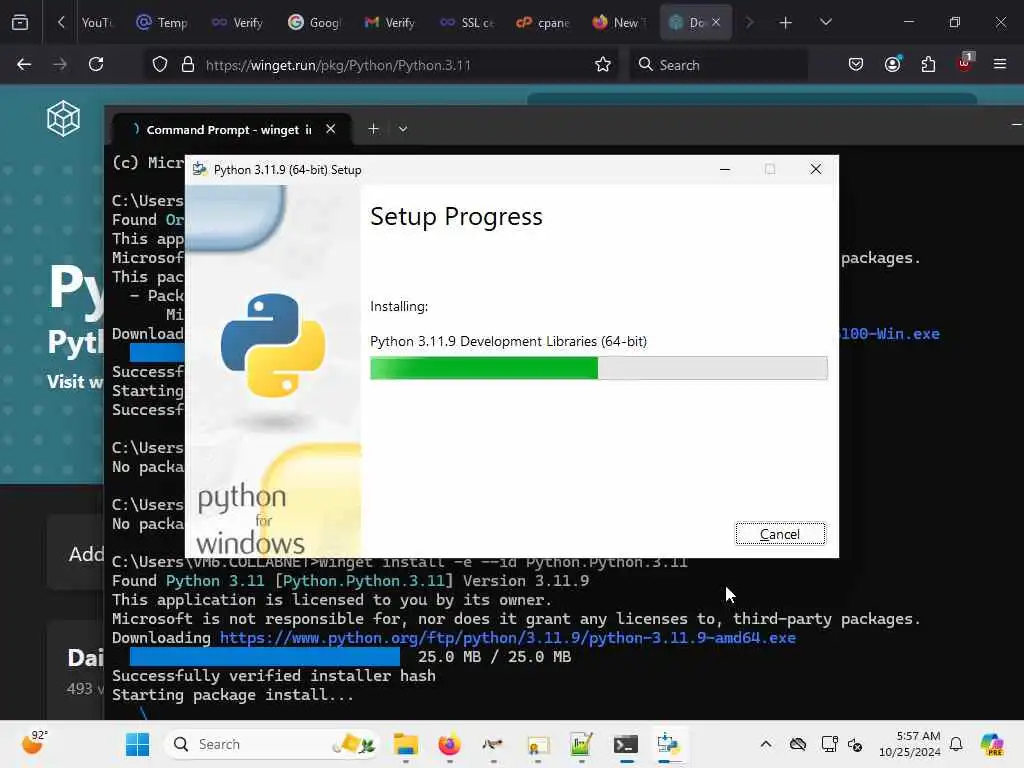Switch to the YouTube browser tab
This screenshot has height=768, width=1024.
click(97, 23)
